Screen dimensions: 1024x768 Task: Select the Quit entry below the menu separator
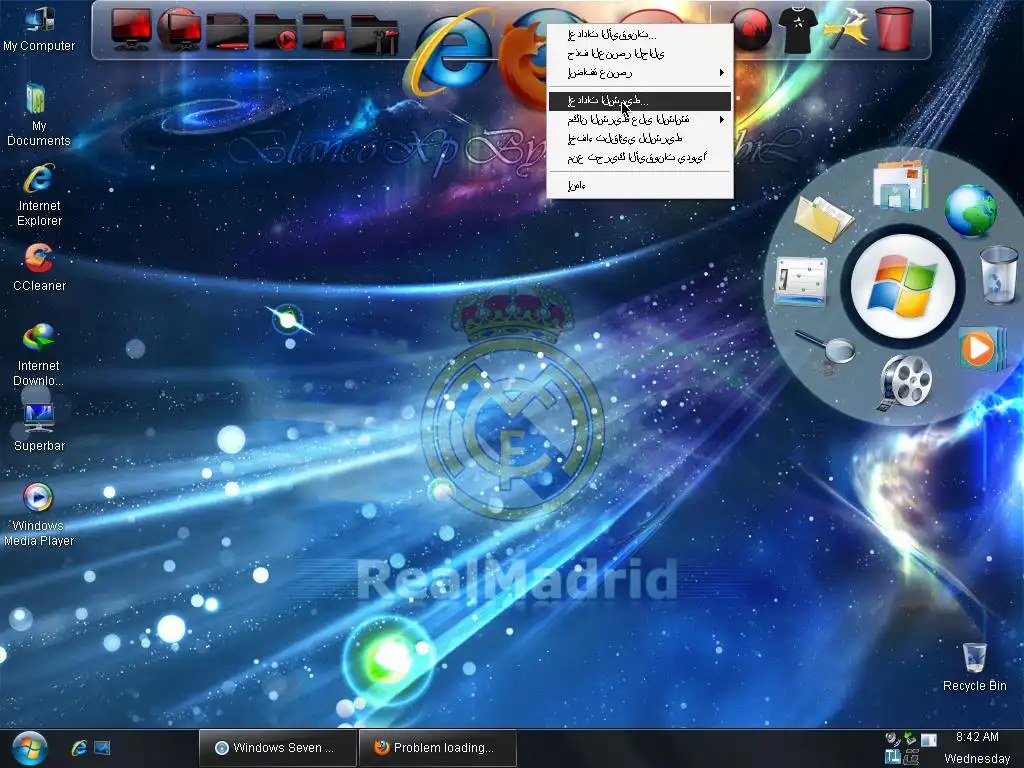tap(639, 186)
